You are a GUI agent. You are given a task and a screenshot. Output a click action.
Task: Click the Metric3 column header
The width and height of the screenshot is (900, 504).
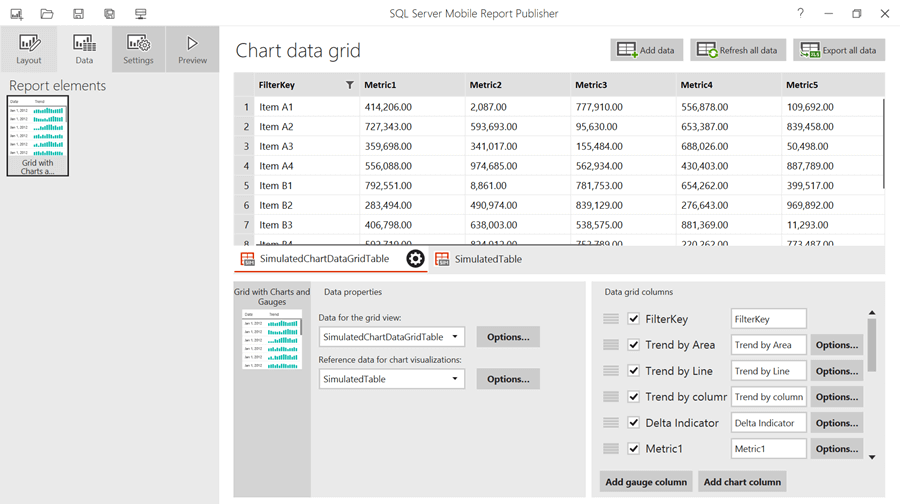pyautogui.click(x=623, y=85)
